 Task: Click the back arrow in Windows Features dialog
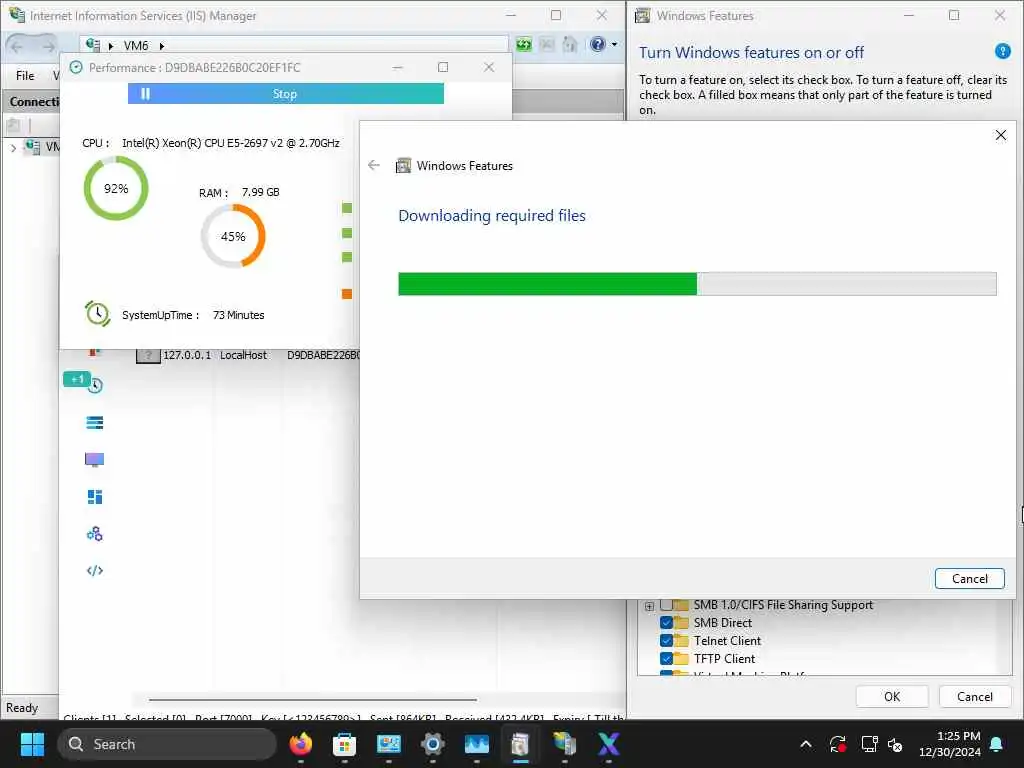[374, 165]
